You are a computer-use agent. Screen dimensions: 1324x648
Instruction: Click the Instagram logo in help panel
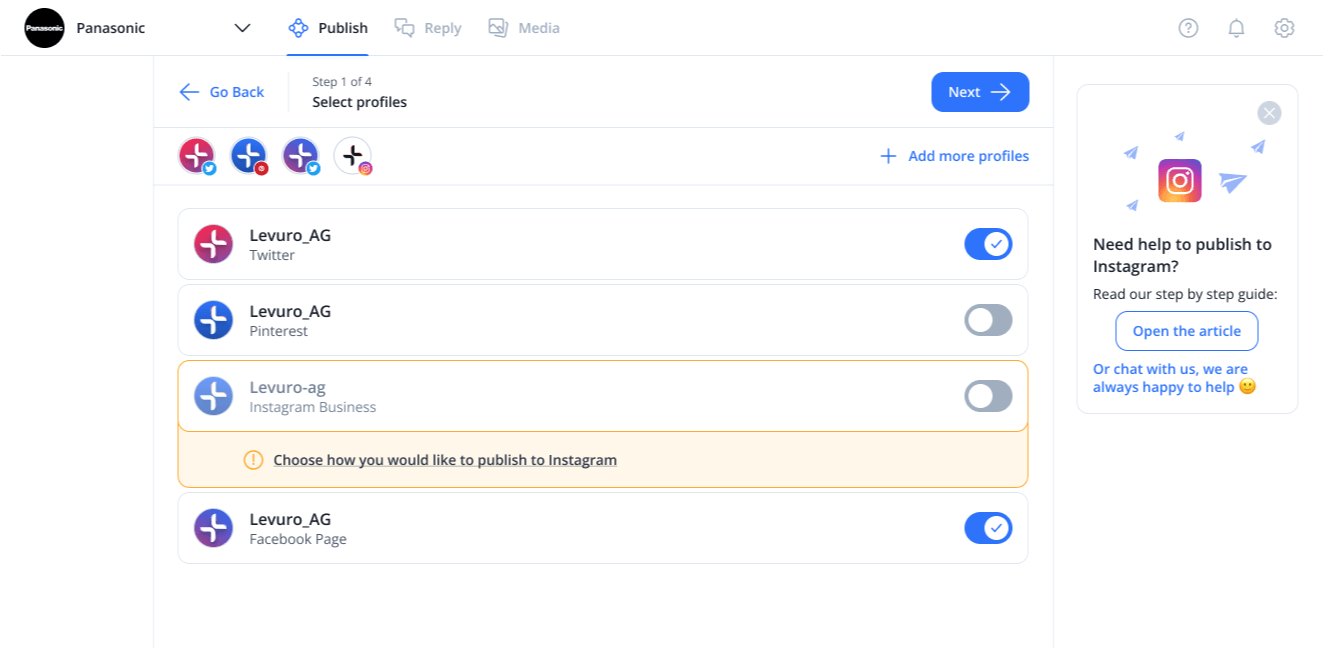1180,181
